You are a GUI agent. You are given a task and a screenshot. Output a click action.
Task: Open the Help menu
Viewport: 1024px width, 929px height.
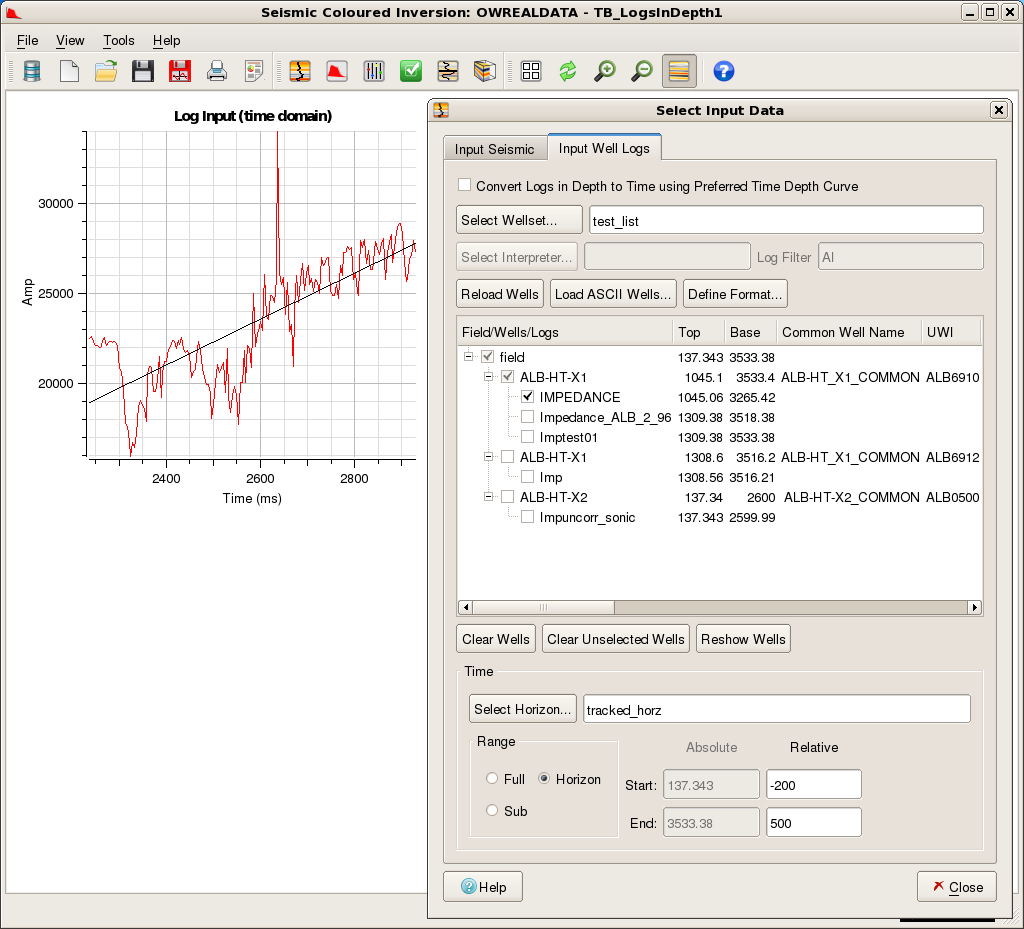[167, 40]
